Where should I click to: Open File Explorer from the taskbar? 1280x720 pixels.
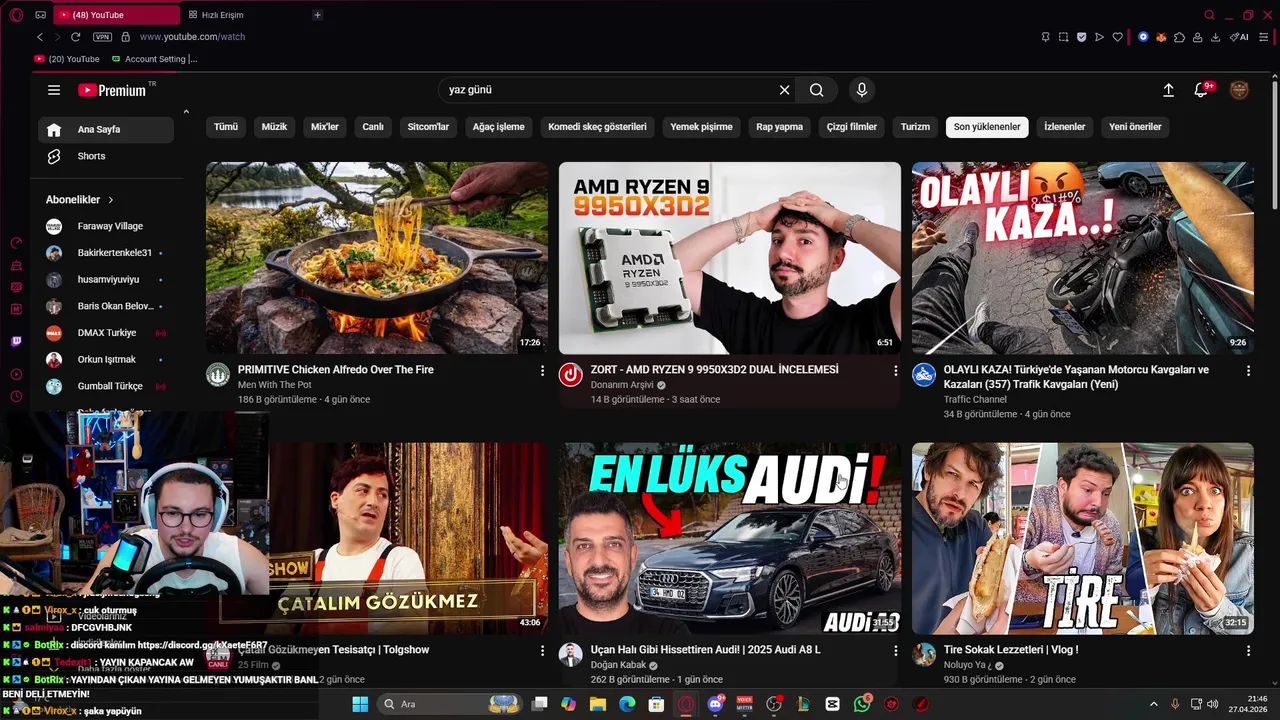coord(598,704)
